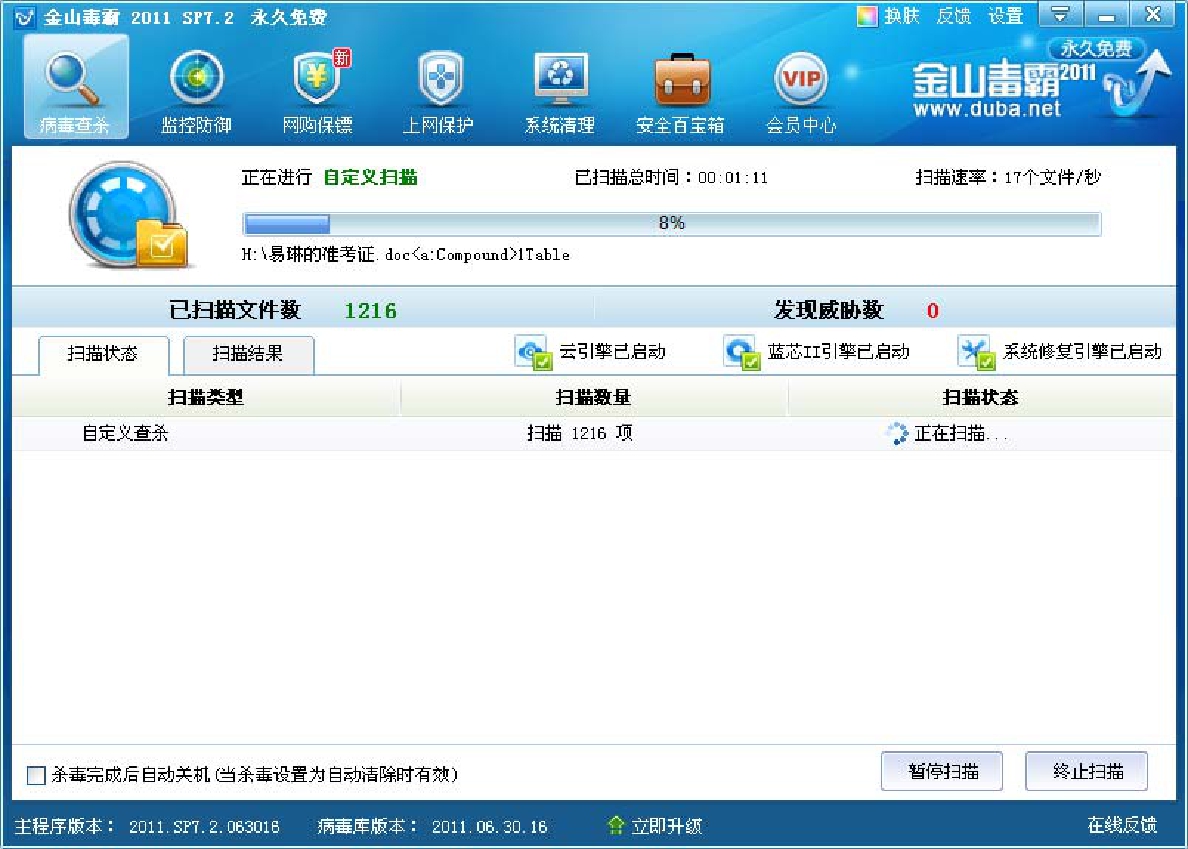
Task: Click the scan progress bar at 8%
Action: pos(671,223)
